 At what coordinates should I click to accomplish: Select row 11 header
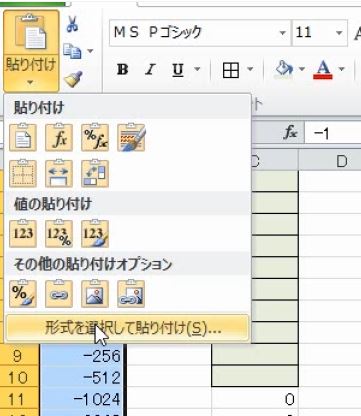click(20, 399)
